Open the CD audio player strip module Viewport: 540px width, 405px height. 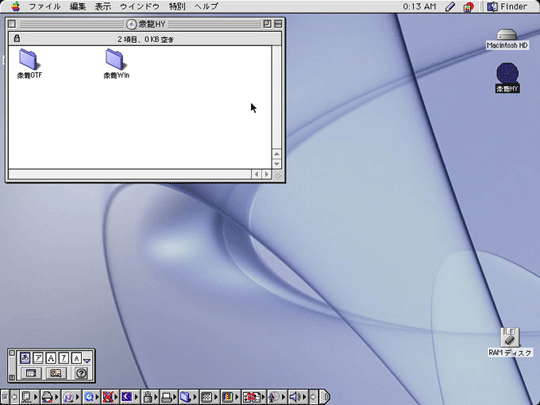point(277,397)
